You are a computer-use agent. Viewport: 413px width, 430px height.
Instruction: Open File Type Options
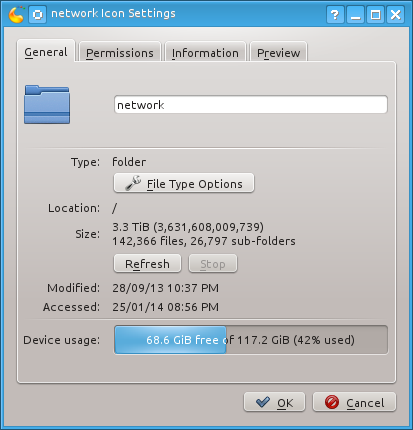(x=184, y=183)
